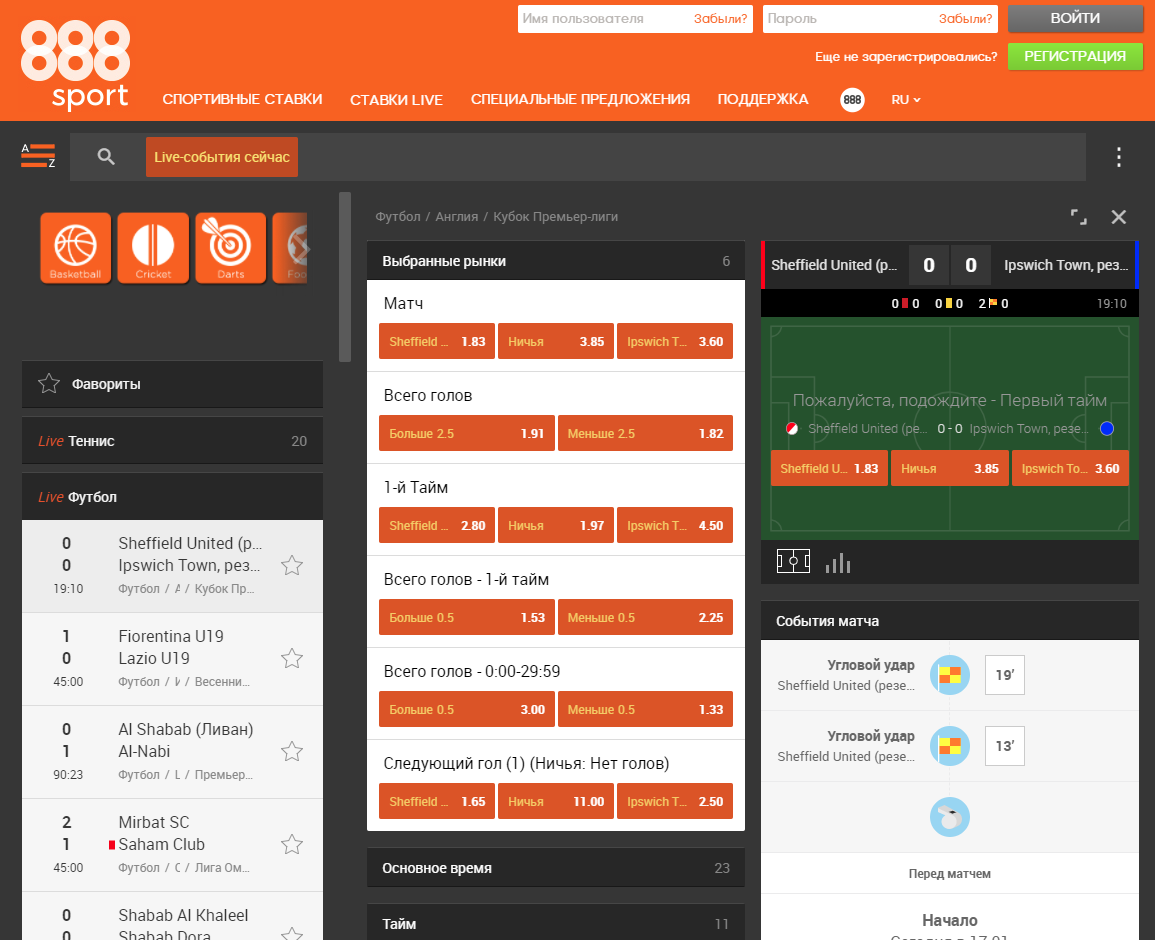Open Поддержка menu
This screenshot has width=1155, height=940.
coord(763,99)
